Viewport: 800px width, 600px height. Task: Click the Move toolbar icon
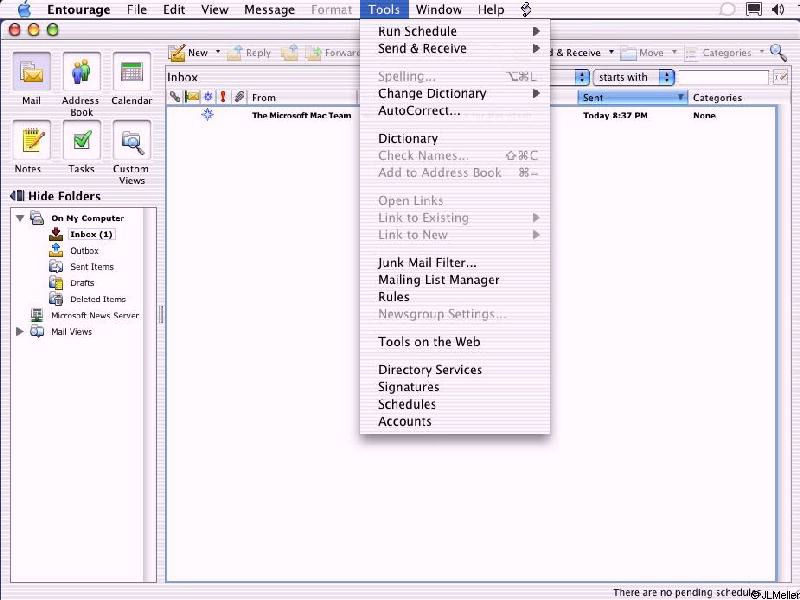tap(629, 53)
